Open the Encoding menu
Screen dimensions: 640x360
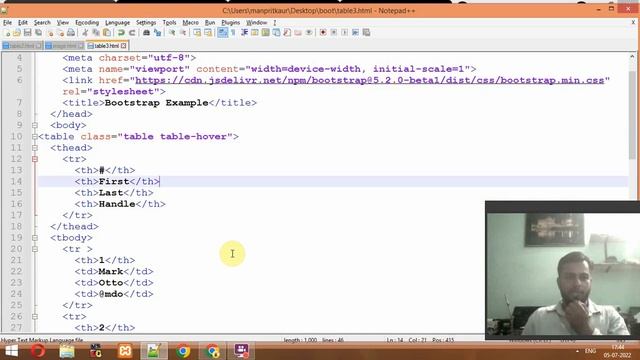tap(87, 22)
